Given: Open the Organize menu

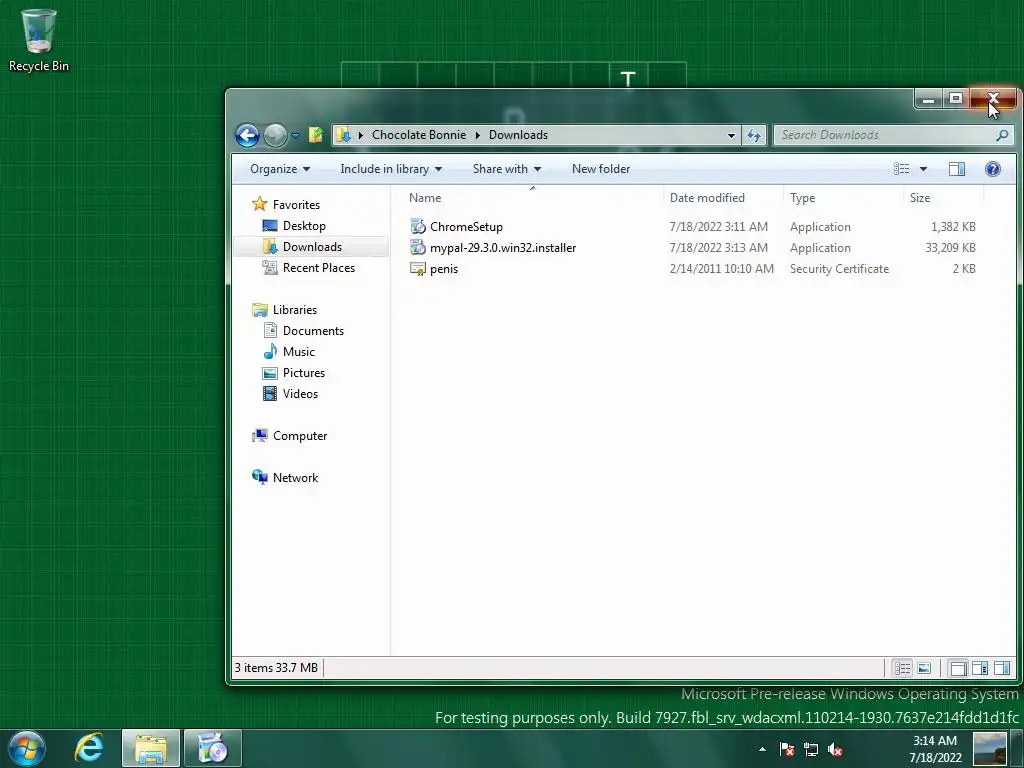Looking at the screenshot, I should click(x=280, y=169).
